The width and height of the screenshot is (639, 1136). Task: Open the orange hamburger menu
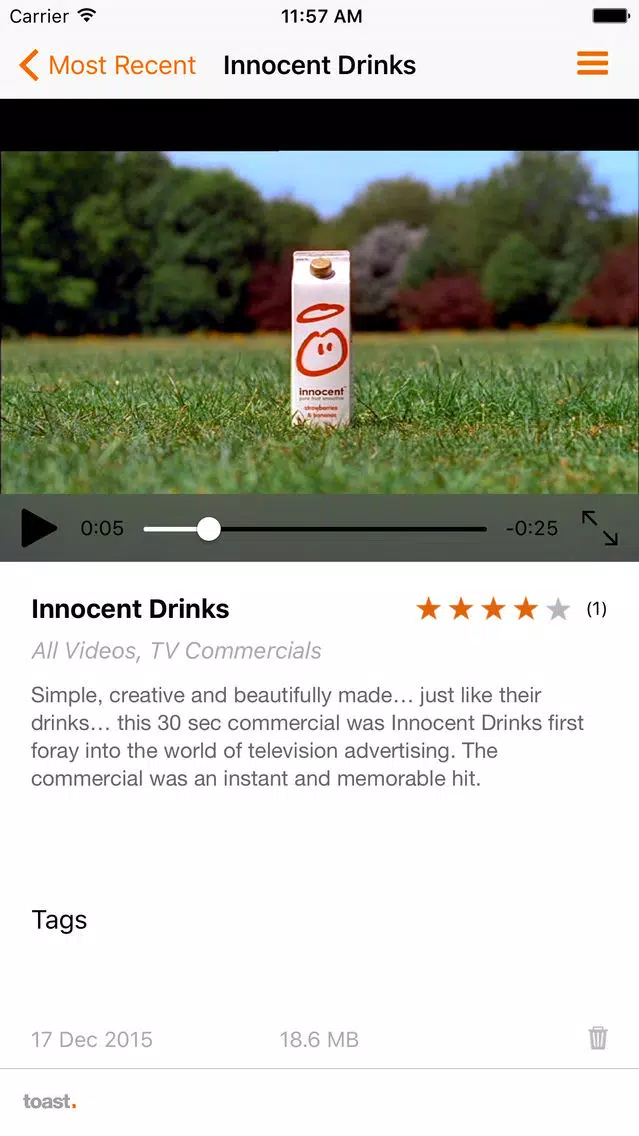pyautogui.click(x=592, y=64)
